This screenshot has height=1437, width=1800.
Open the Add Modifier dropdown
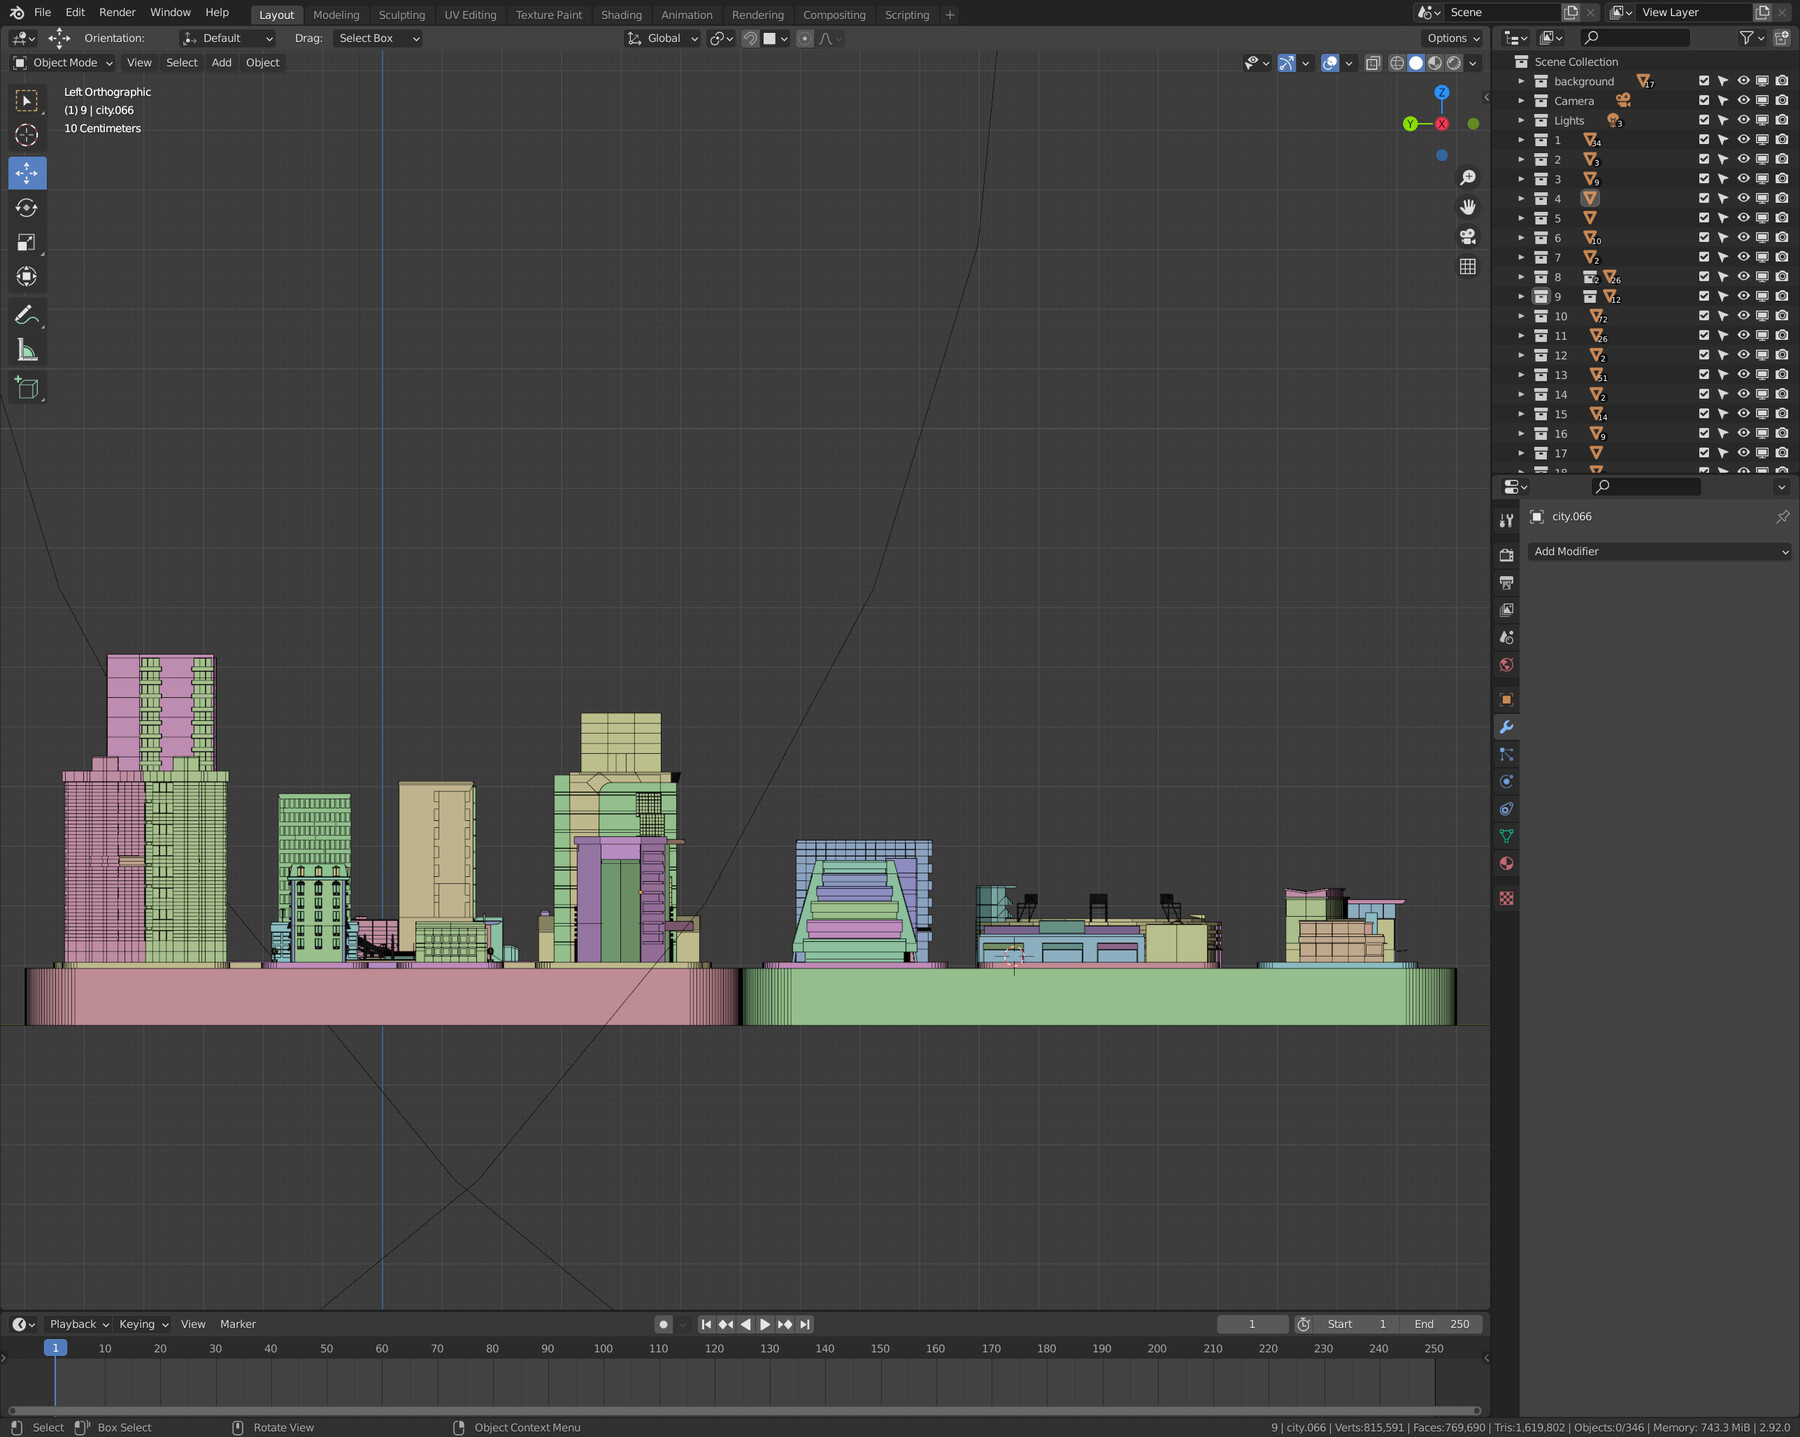click(x=1658, y=551)
